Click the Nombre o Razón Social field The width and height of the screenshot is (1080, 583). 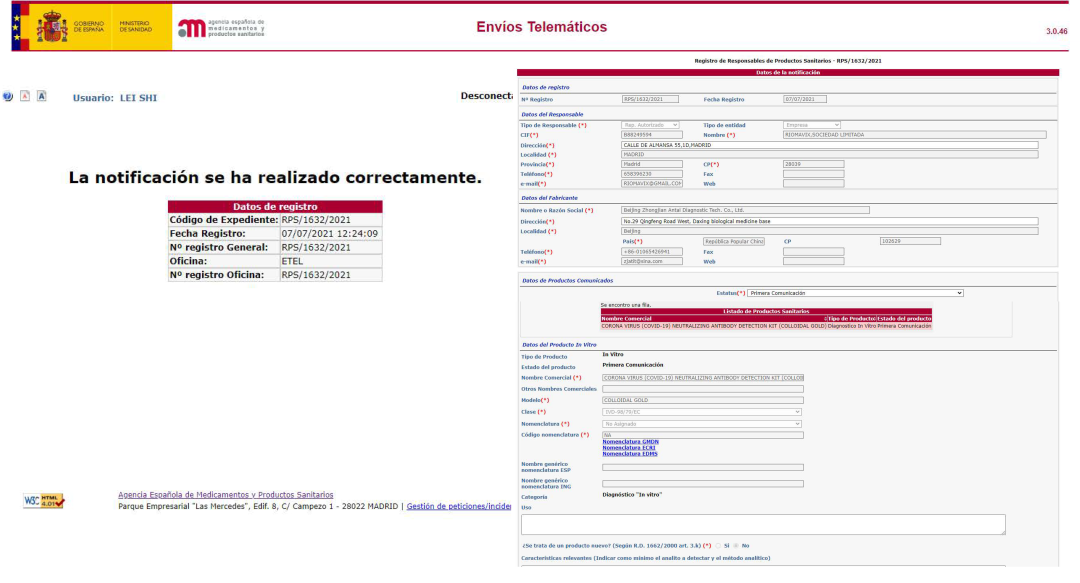(x=745, y=210)
